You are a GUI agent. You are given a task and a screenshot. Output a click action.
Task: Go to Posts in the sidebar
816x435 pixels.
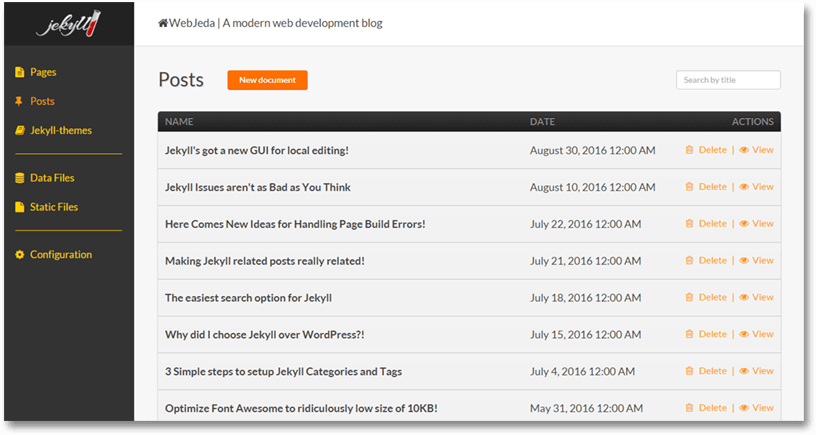click(x=42, y=101)
